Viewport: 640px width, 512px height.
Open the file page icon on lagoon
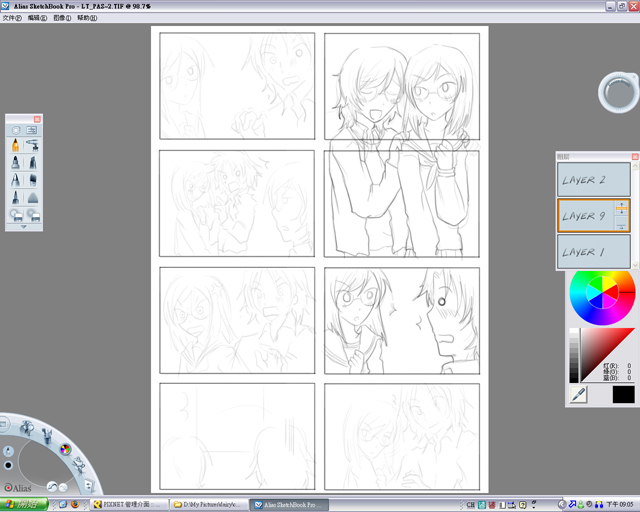[x=89, y=485]
